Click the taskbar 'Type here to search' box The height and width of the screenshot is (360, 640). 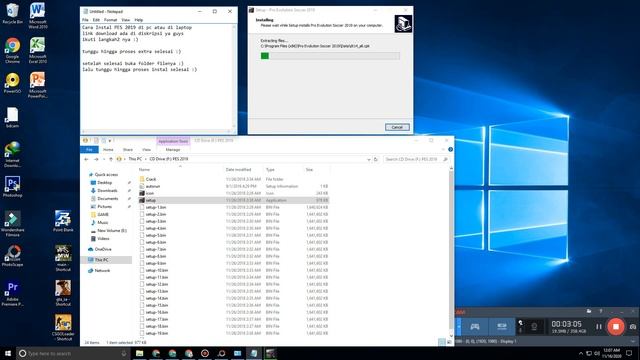(73, 353)
